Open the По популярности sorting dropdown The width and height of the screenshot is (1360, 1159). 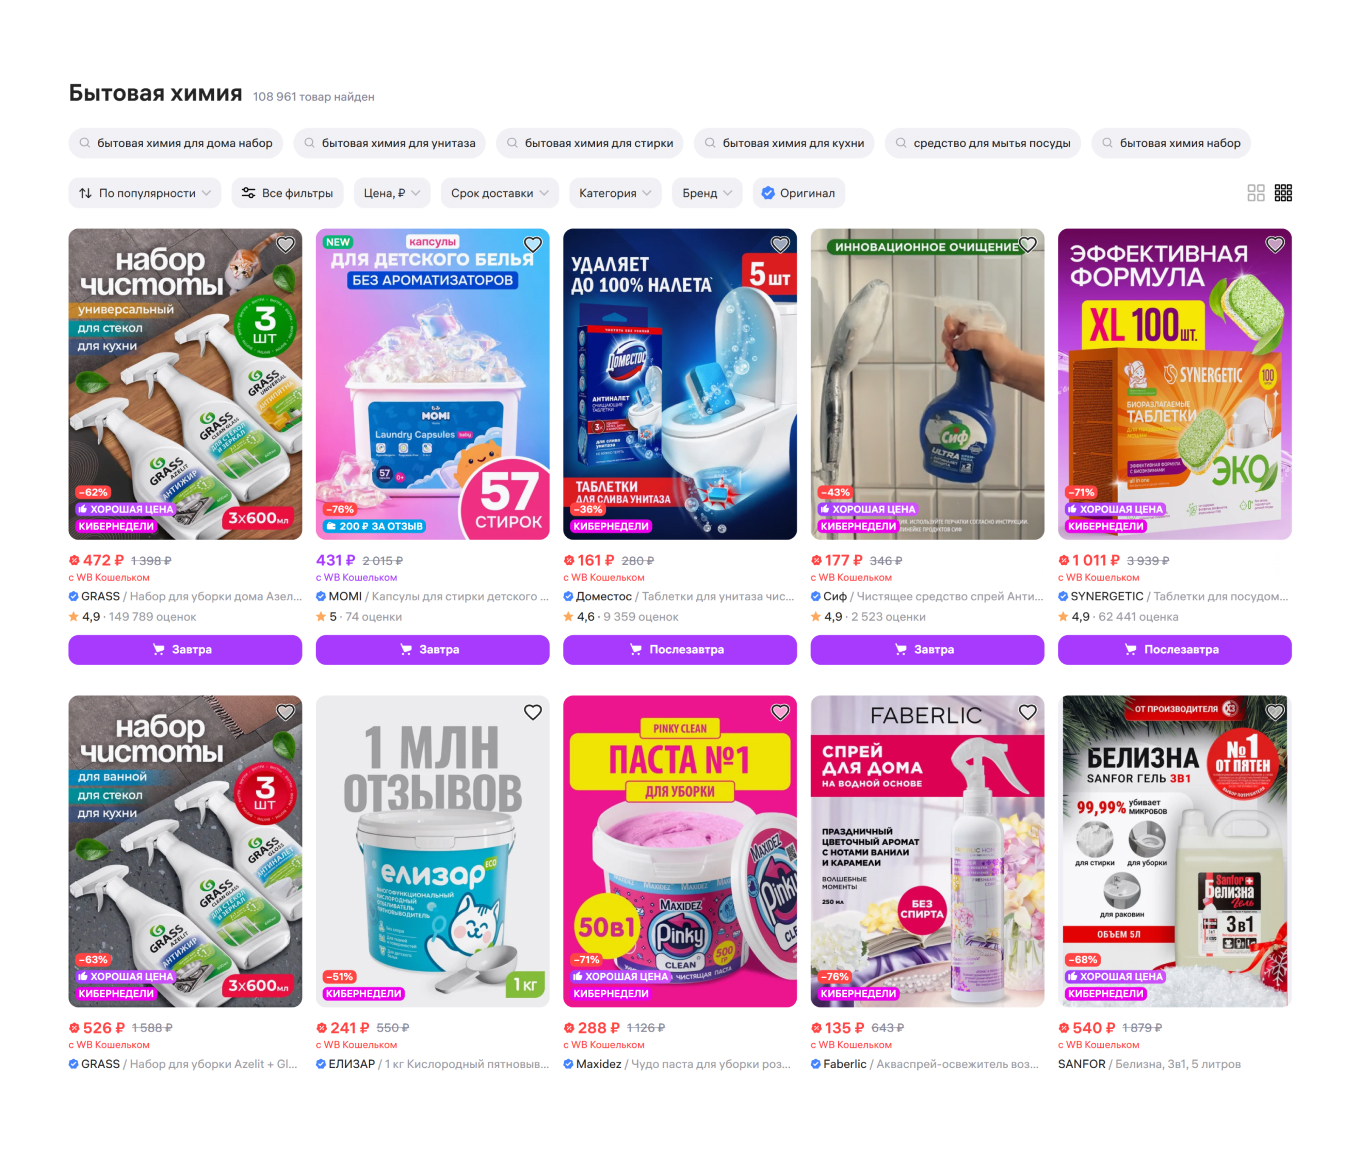click(x=145, y=193)
